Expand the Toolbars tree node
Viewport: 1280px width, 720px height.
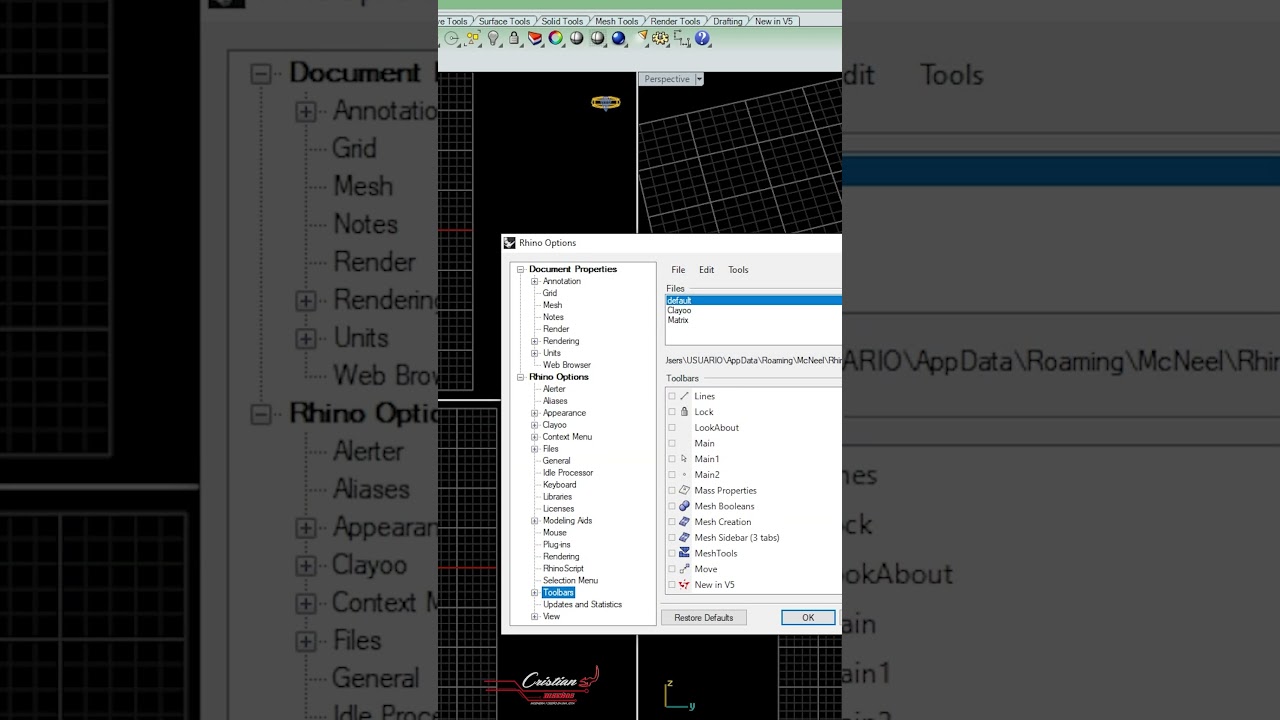click(534, 593)
